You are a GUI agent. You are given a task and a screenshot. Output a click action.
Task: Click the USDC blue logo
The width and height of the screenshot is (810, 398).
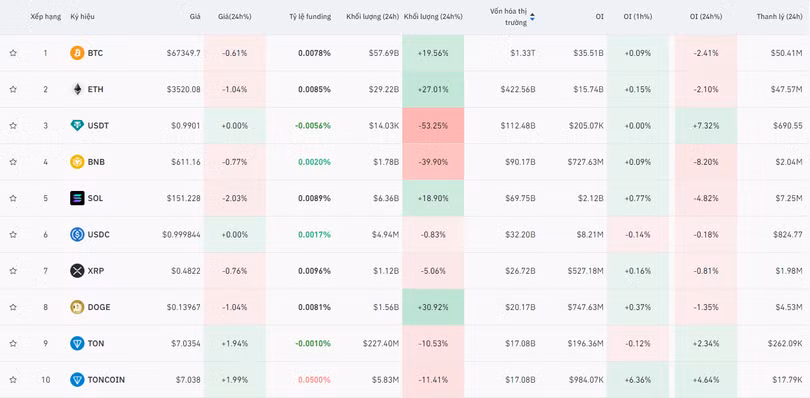tap(77, 235)
